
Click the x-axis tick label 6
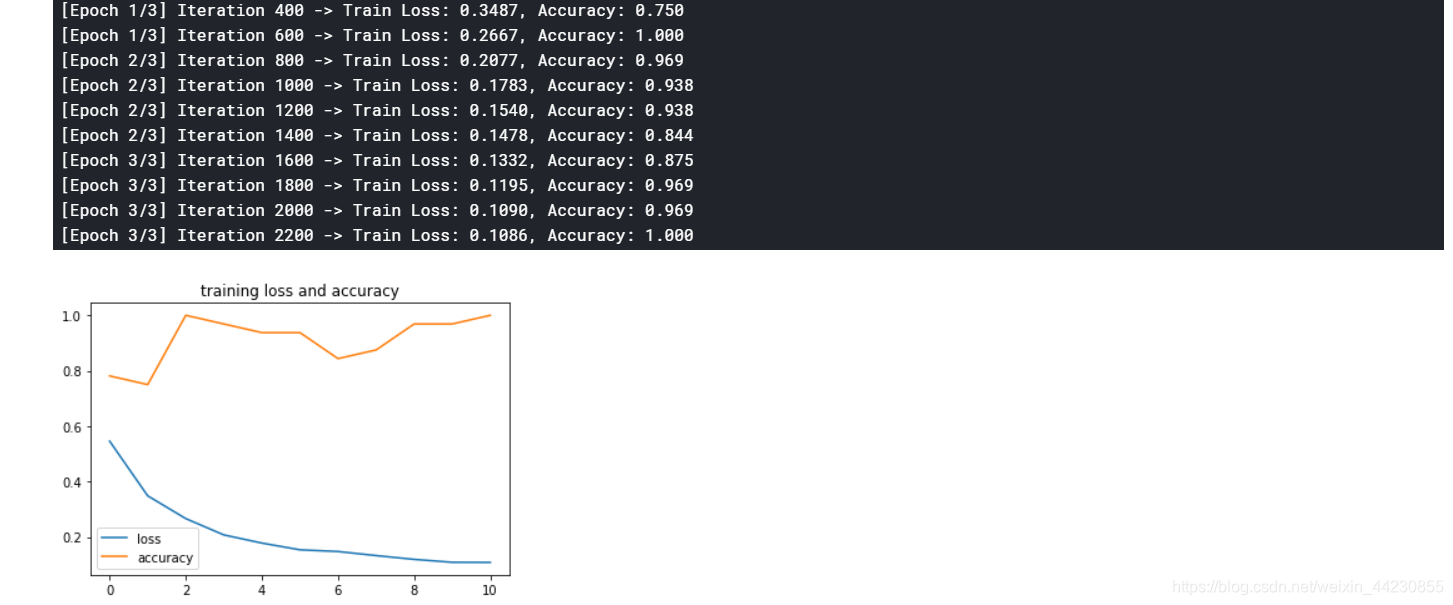338,590
